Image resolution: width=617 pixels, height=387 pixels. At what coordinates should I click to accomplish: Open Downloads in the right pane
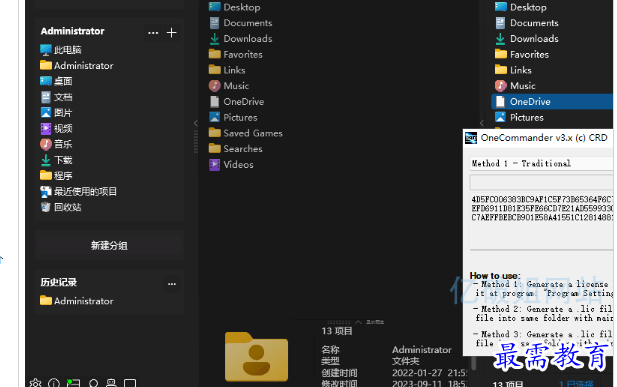527,39
